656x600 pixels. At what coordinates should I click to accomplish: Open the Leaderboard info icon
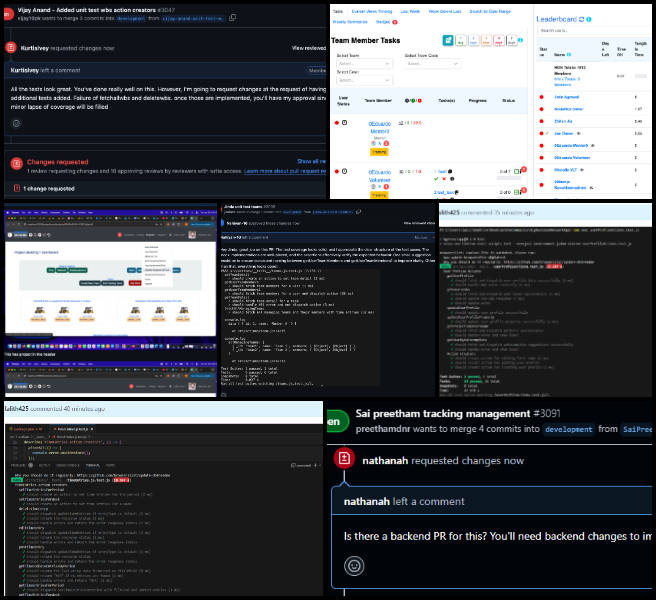[589, 19]
